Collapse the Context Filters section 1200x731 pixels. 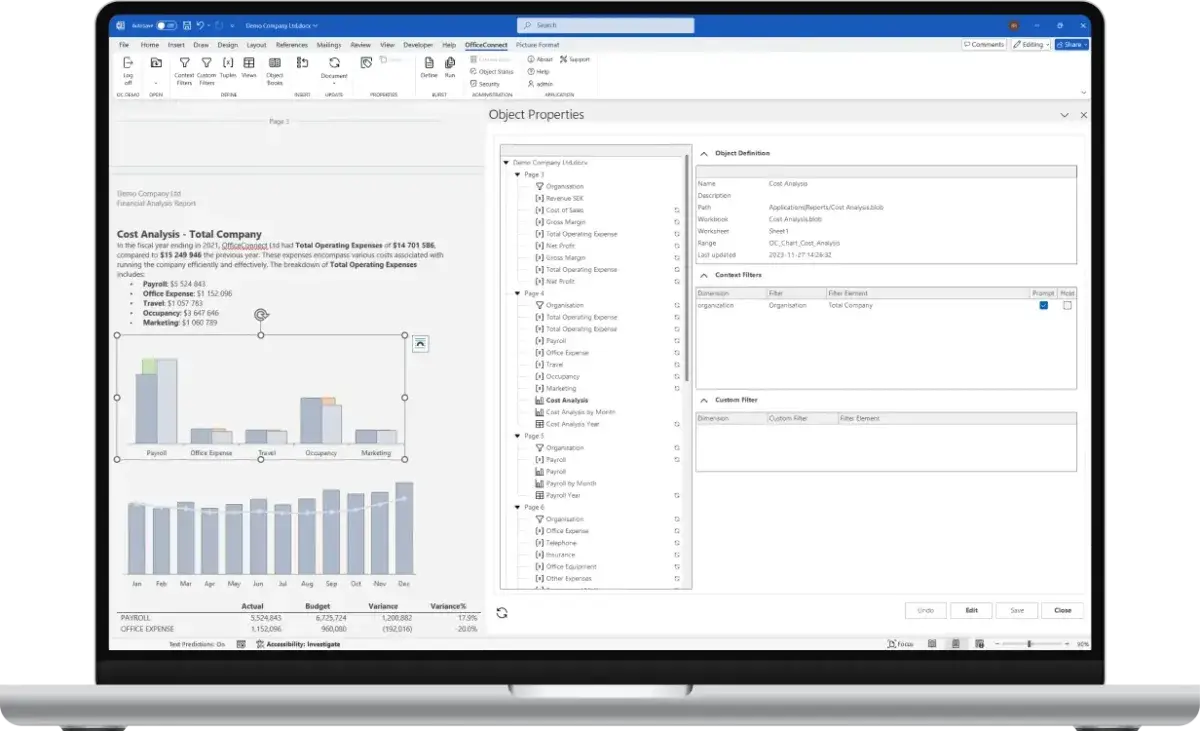[x=705, y=274]
